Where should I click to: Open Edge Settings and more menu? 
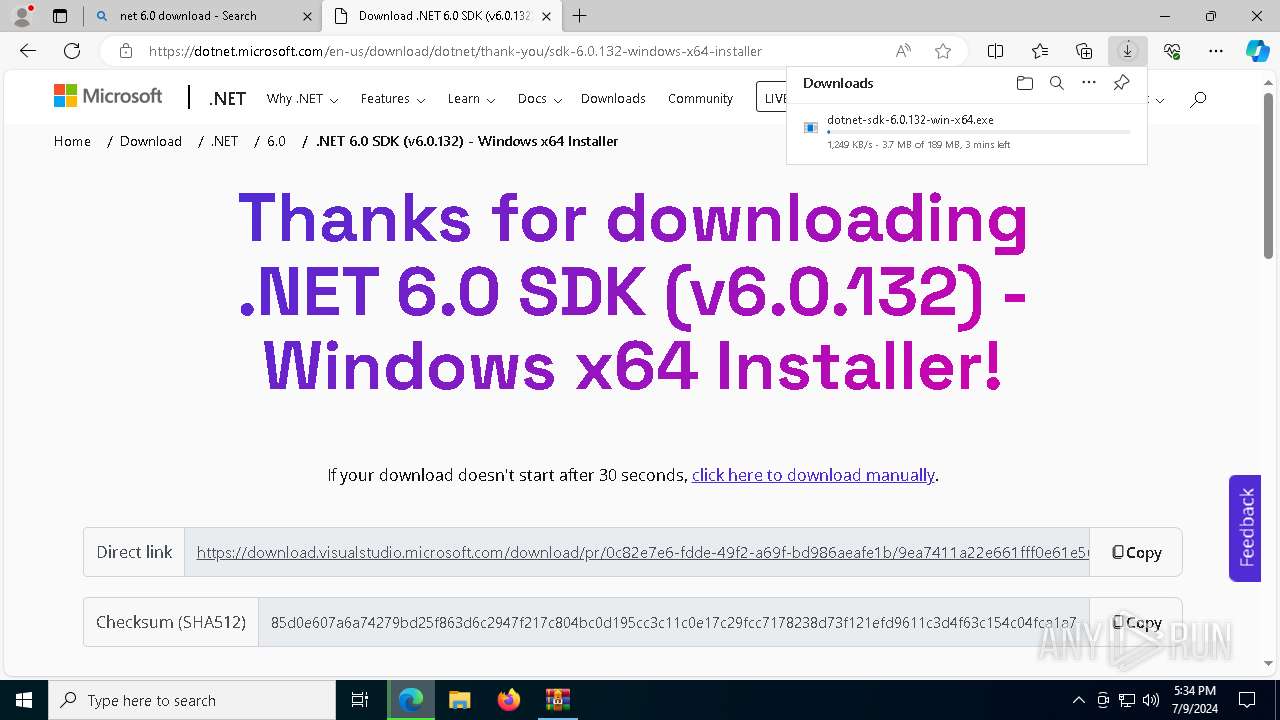click(x=1216, y=51)
